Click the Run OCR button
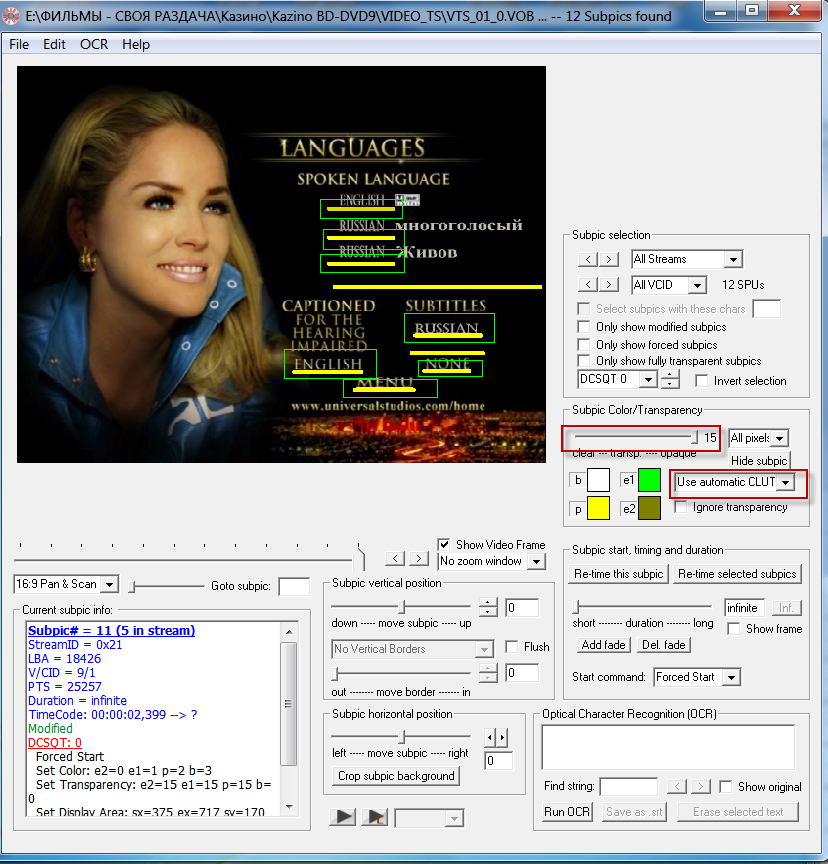Image resolution: width=828 pixels, height=864 pixels. pos(567,812)
